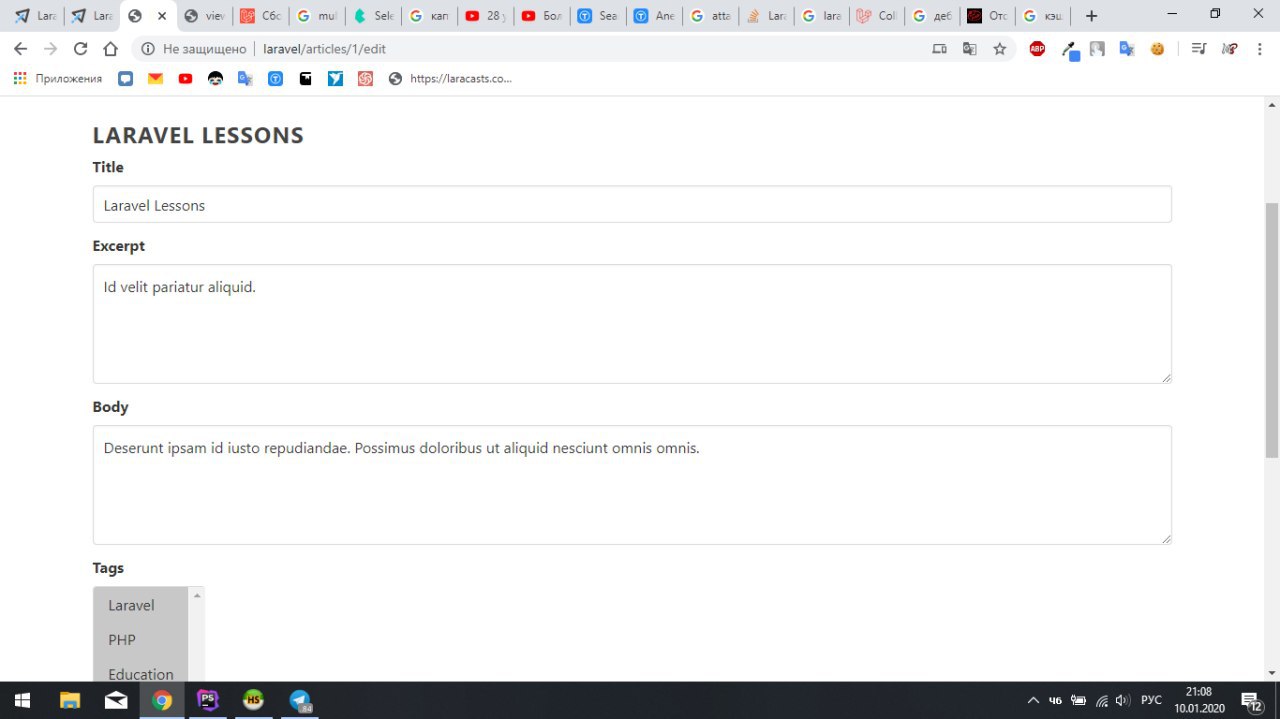Bookmark this page with the star icon
The width and height of the screenshot is (1280, 719).
(x=999, y=49)
